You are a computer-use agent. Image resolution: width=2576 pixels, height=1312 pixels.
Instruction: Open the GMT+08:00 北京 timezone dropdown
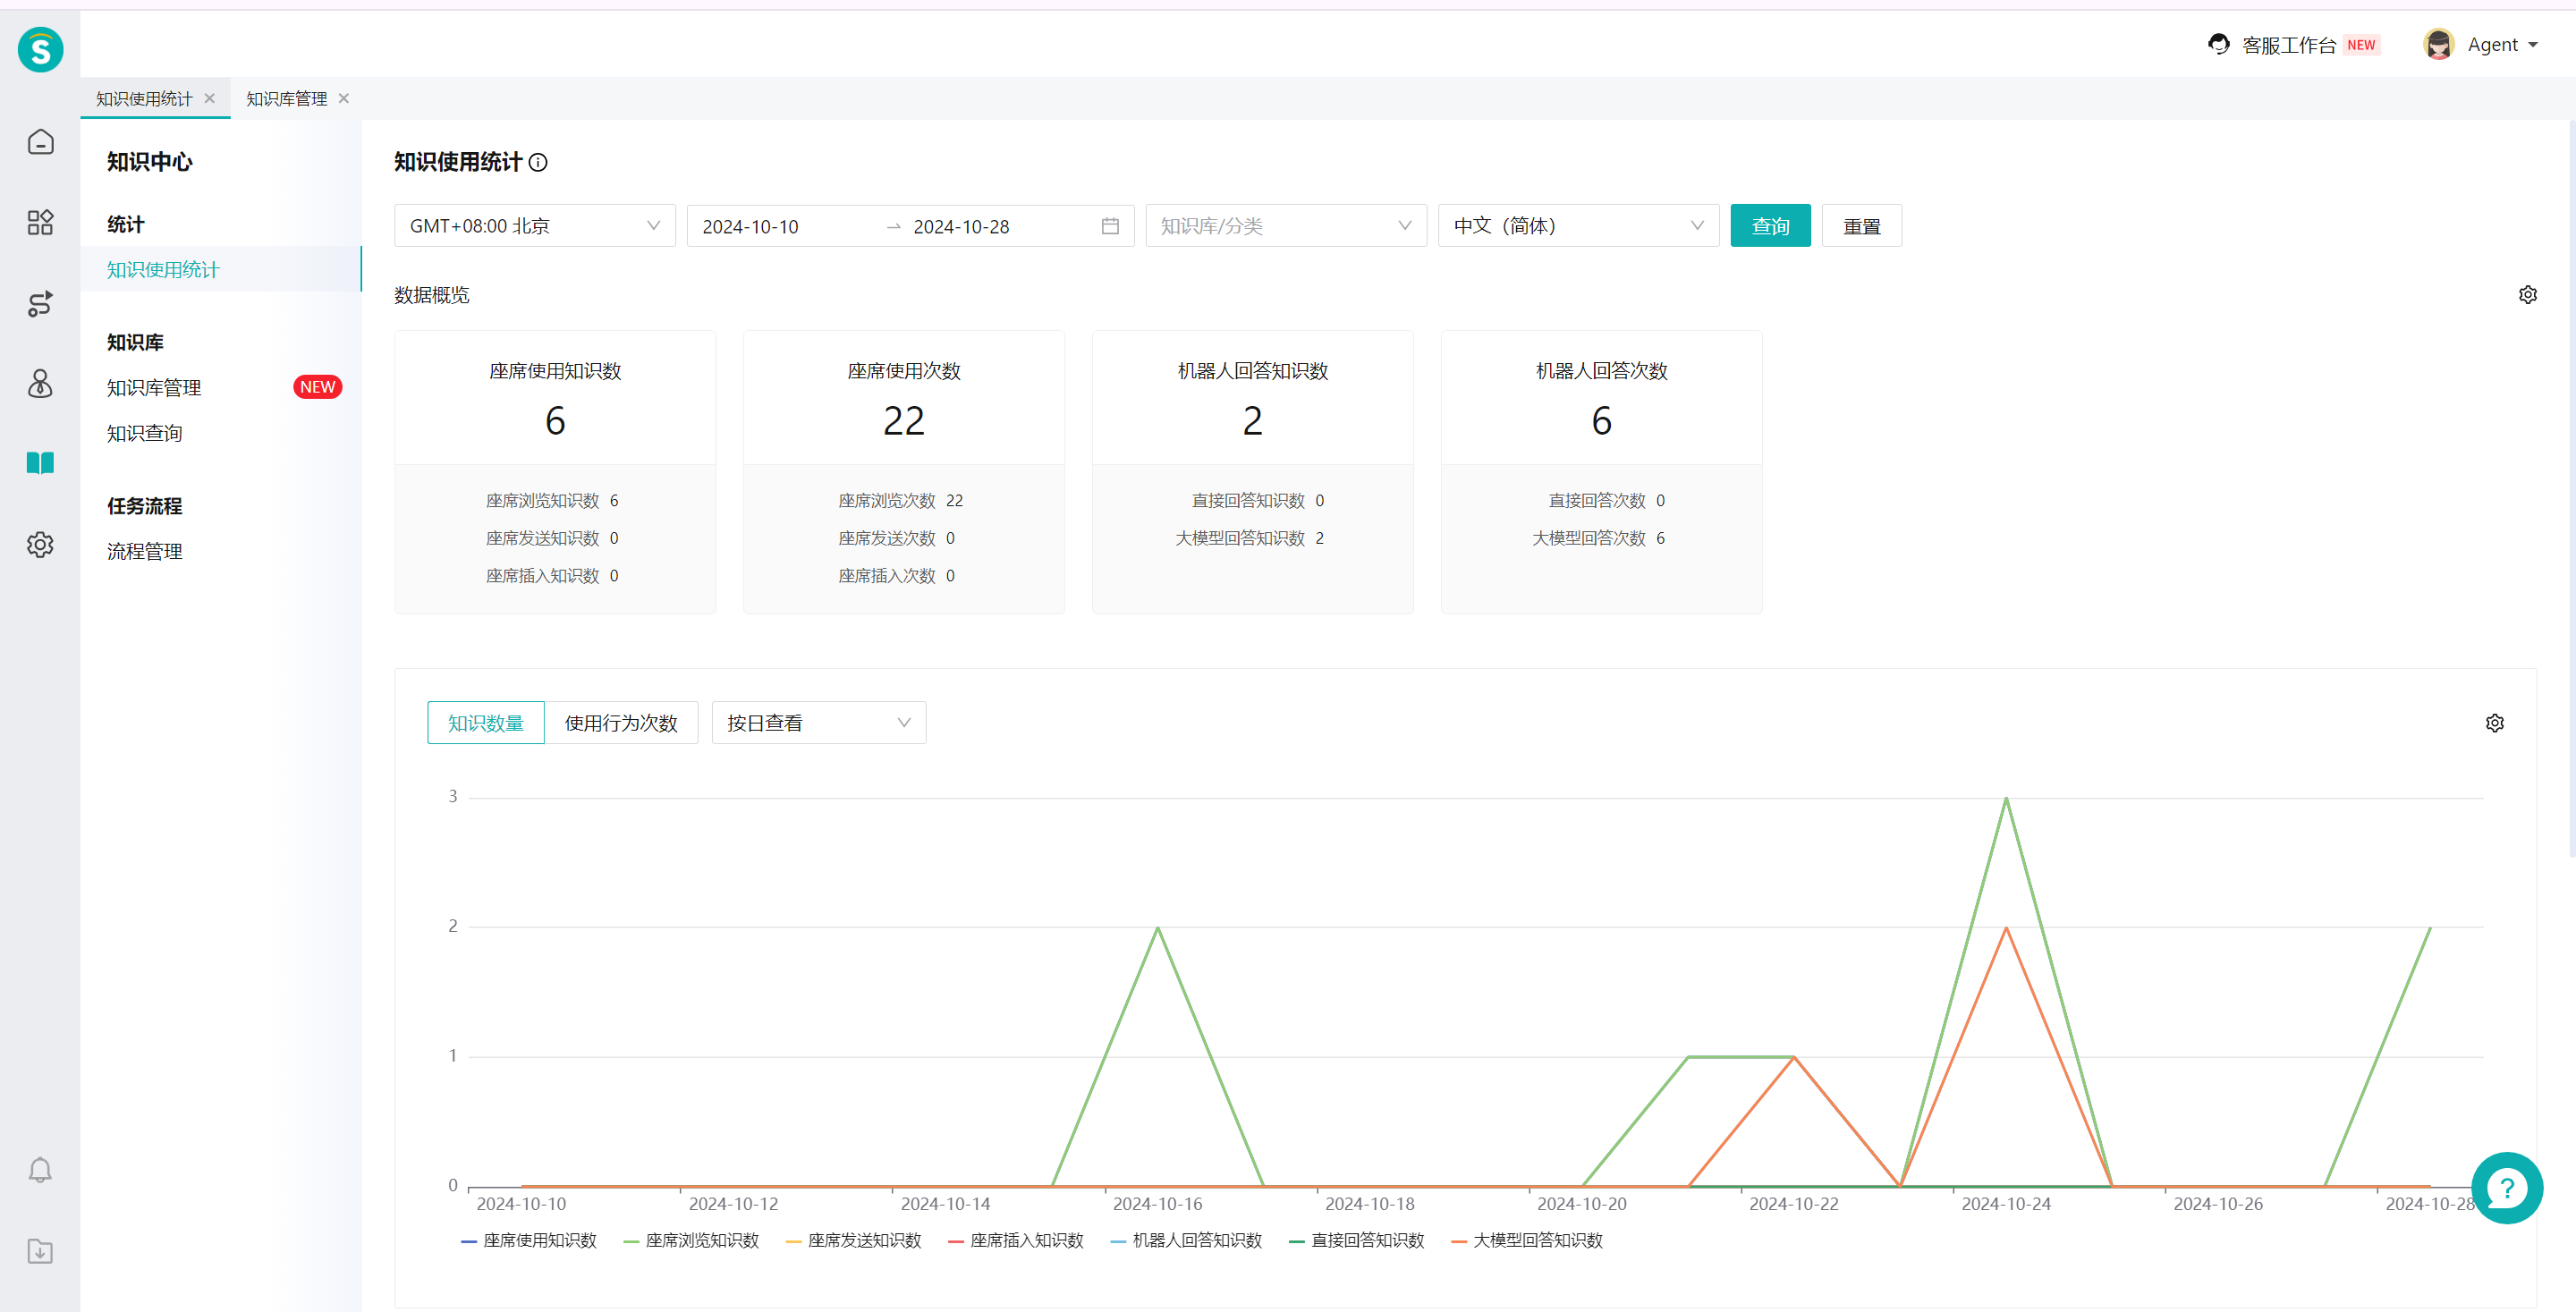[535, 226]
